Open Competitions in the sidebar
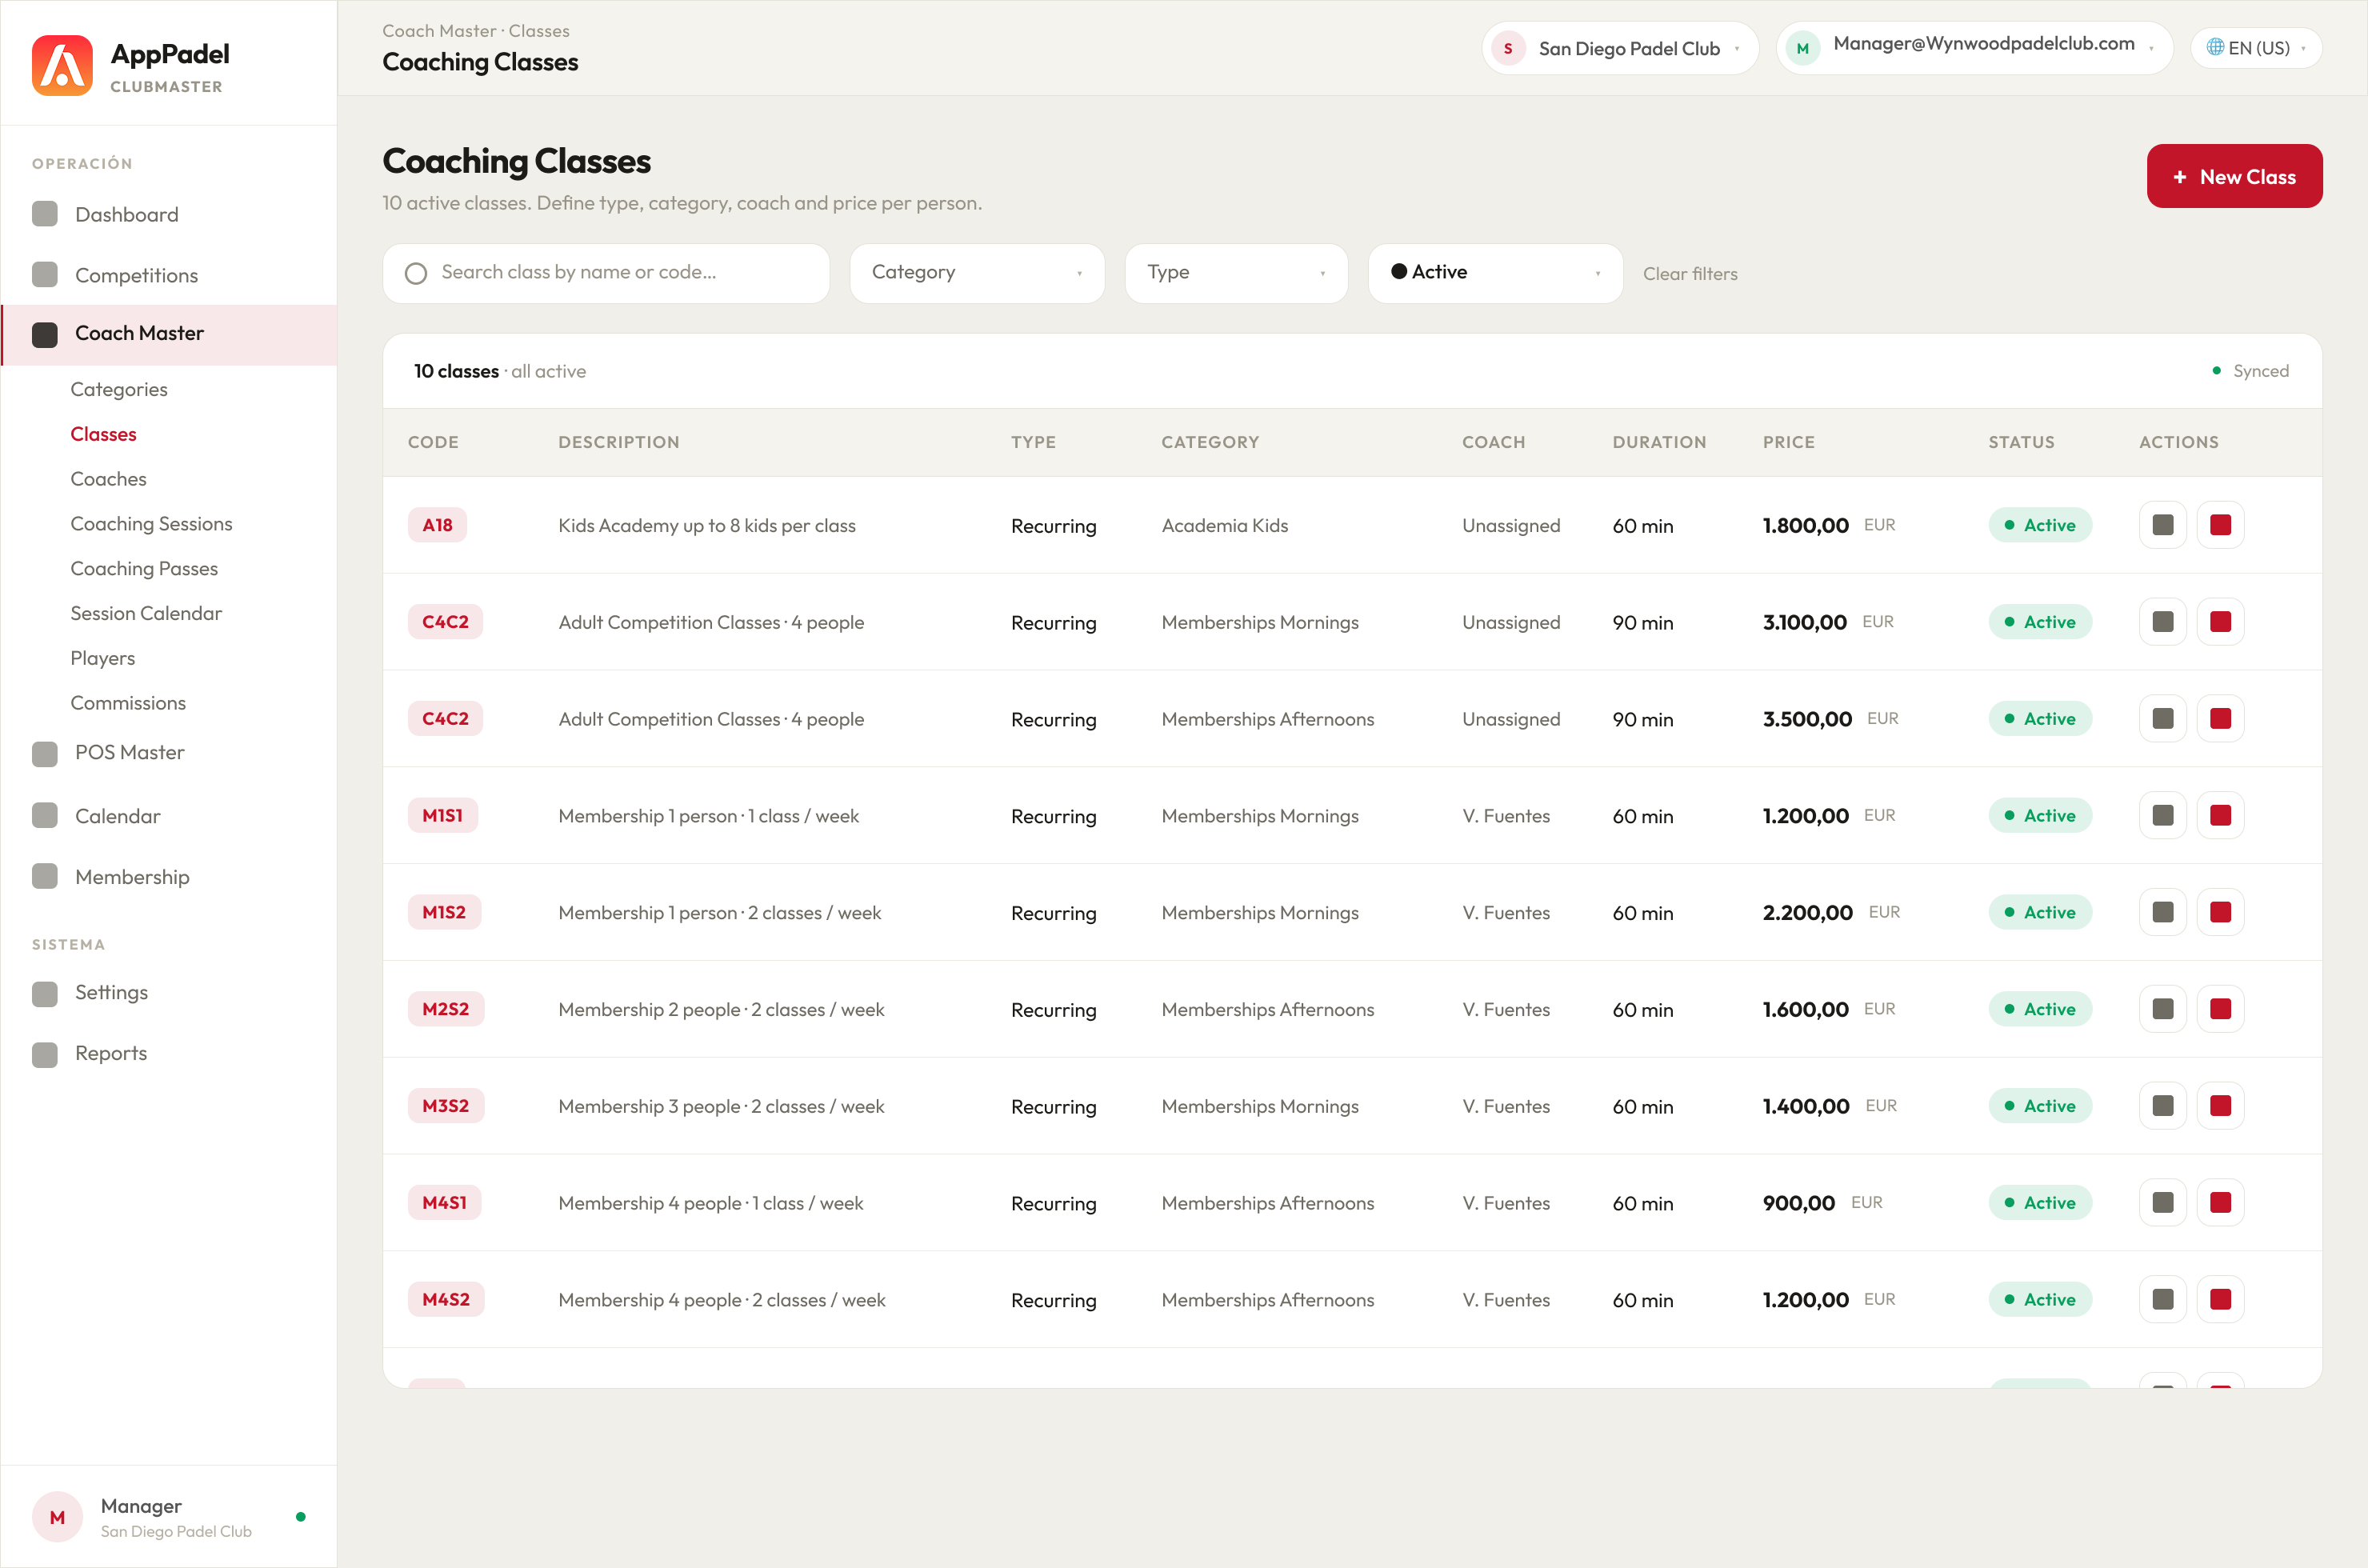This screenshot has width=2368, height=1568. pos(168,275)
